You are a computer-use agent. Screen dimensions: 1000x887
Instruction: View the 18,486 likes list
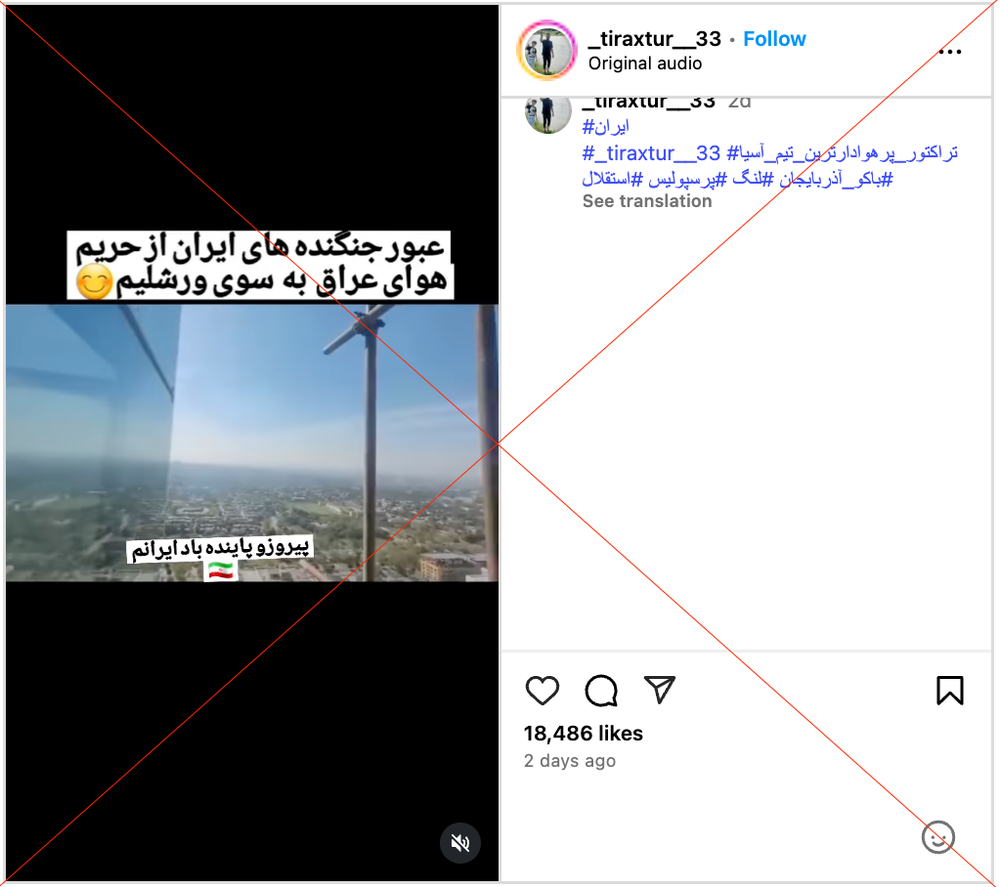583,733
